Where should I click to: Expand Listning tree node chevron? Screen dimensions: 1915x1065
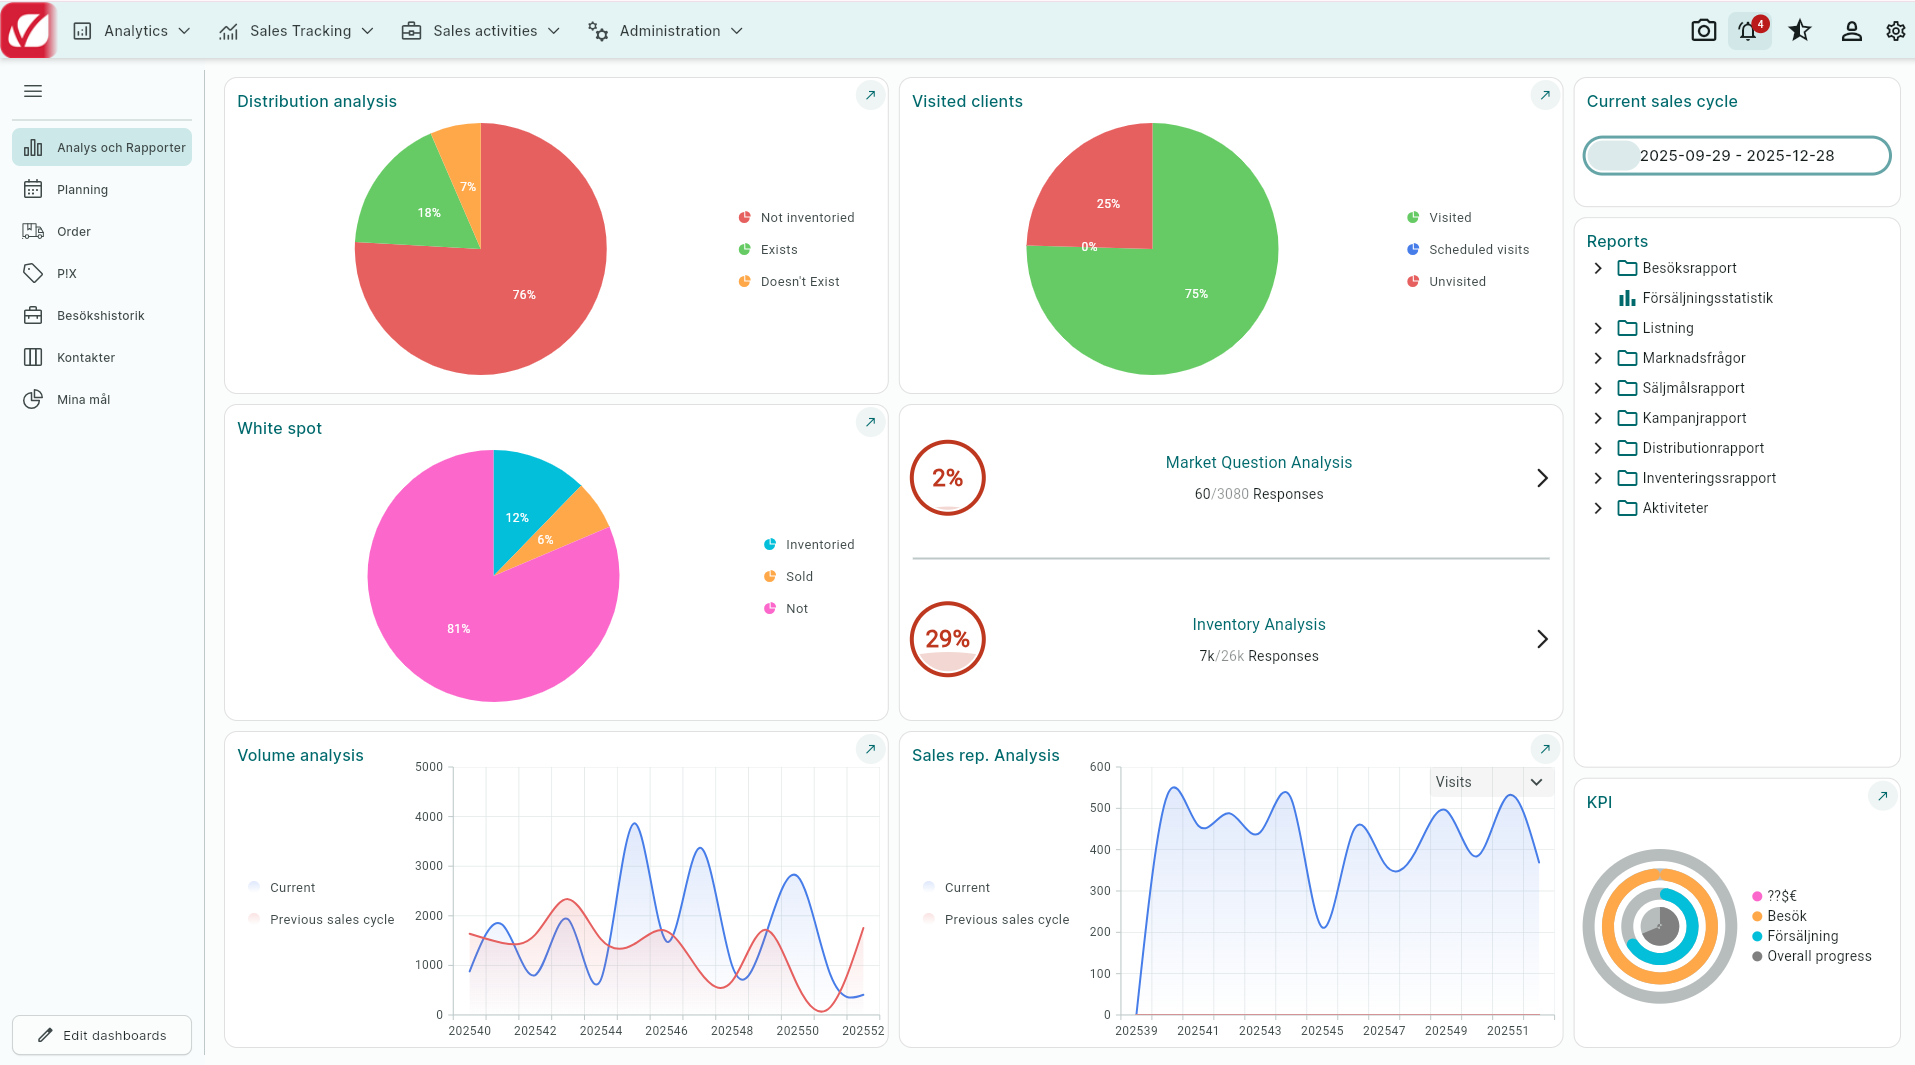(1598, 328)
